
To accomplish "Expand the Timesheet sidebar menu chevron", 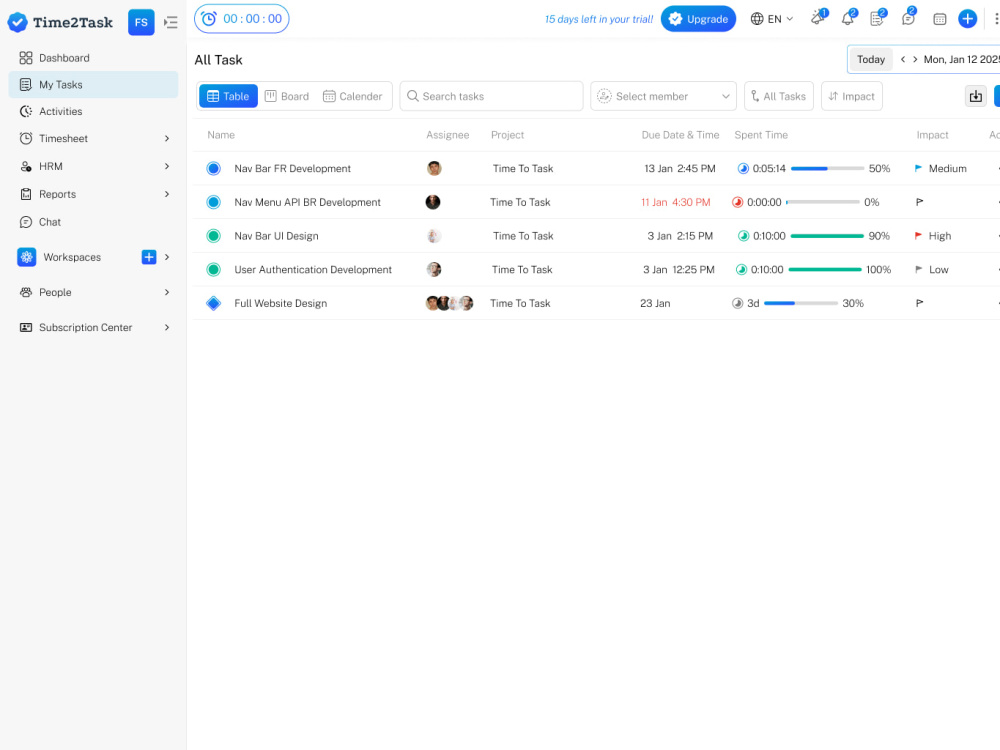I will pyautogui.click(x=167, y=138).
